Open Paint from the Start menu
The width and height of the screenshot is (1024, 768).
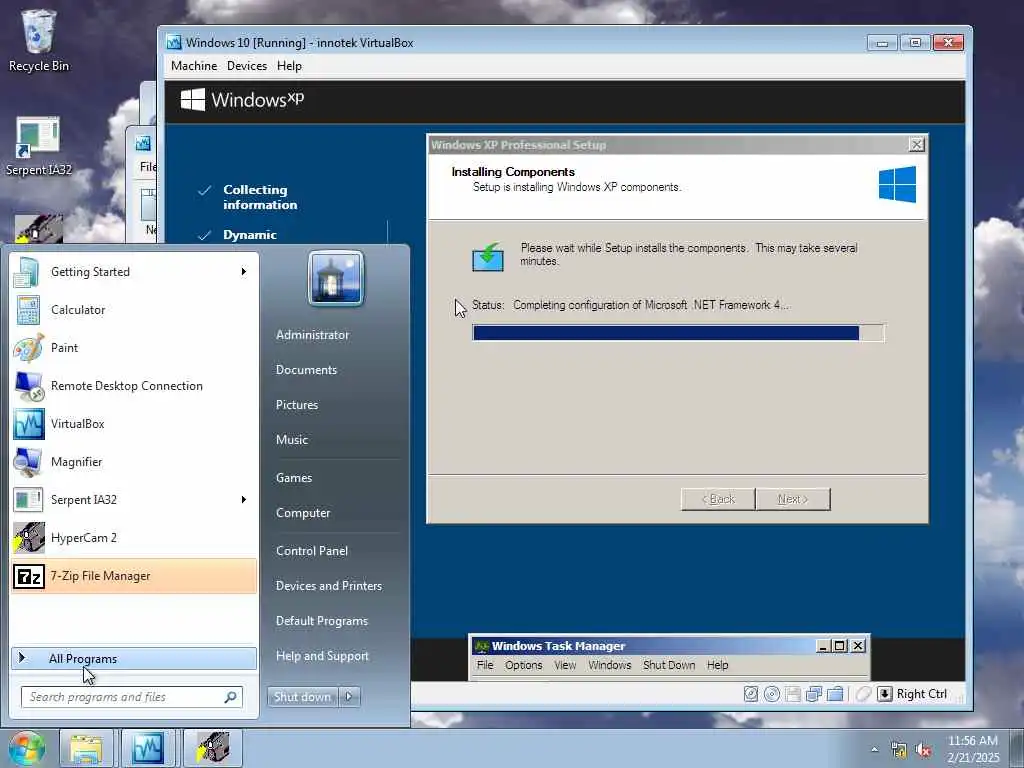click(133, 347)
